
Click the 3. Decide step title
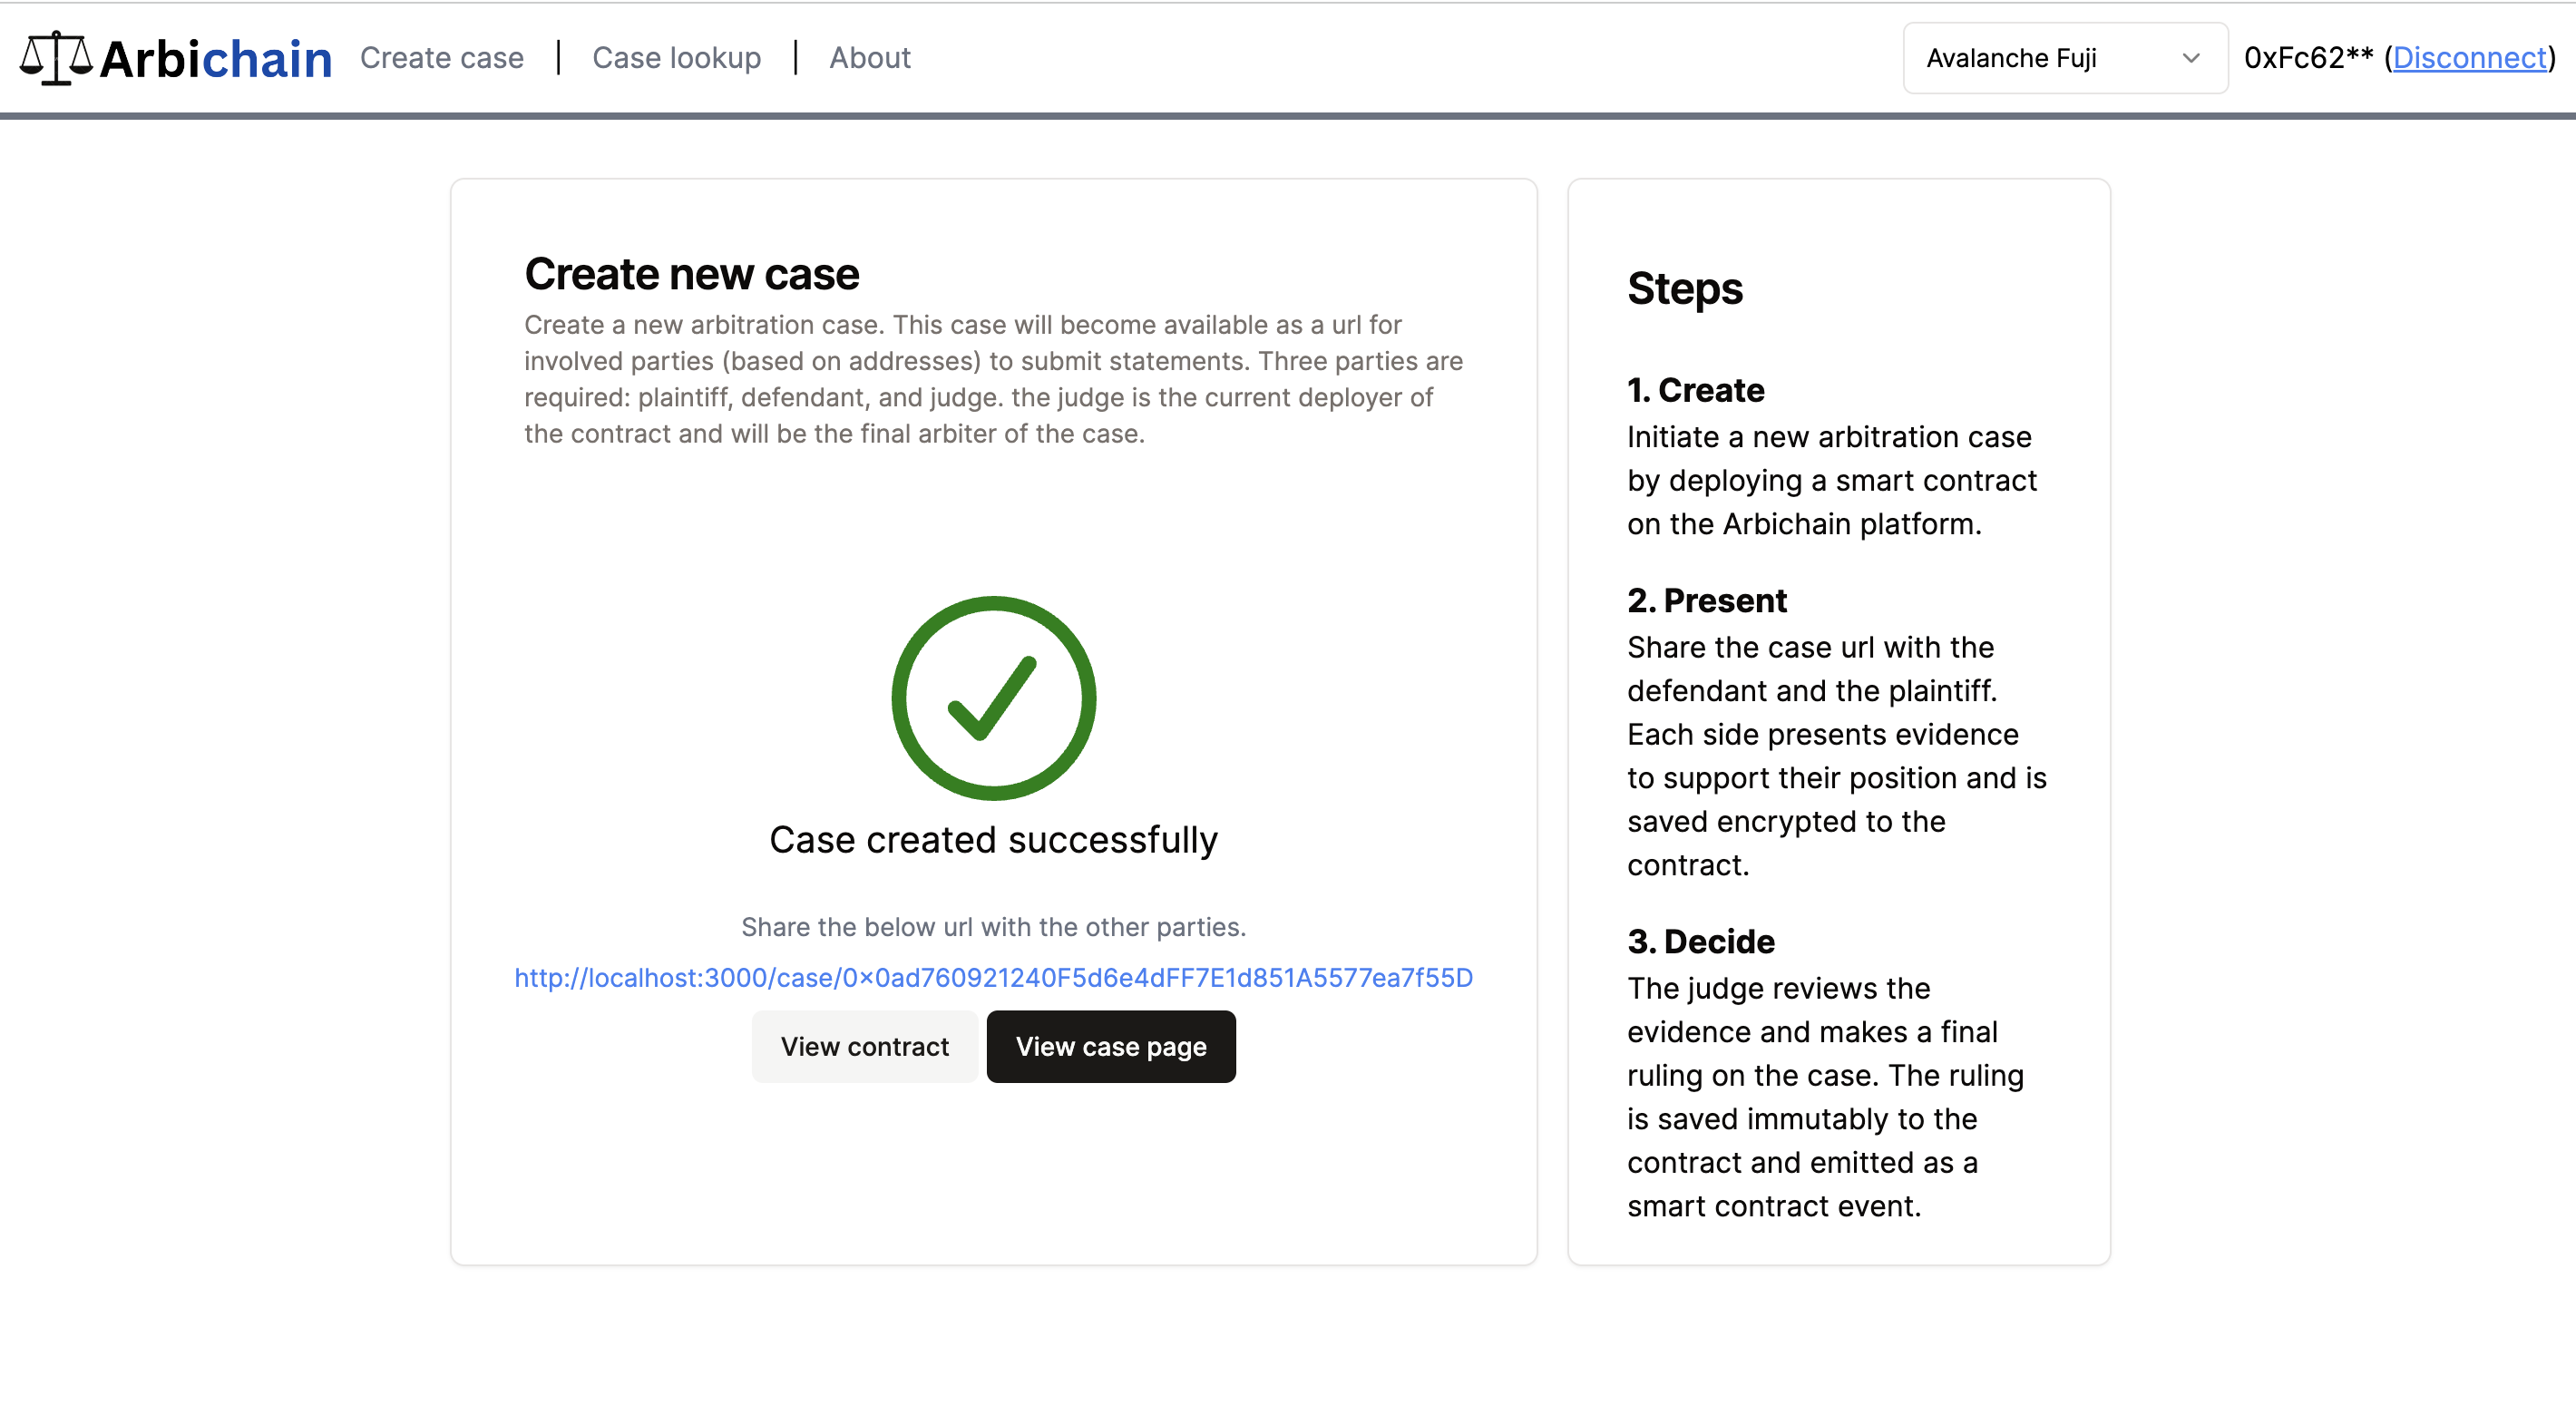(1700, 941)
